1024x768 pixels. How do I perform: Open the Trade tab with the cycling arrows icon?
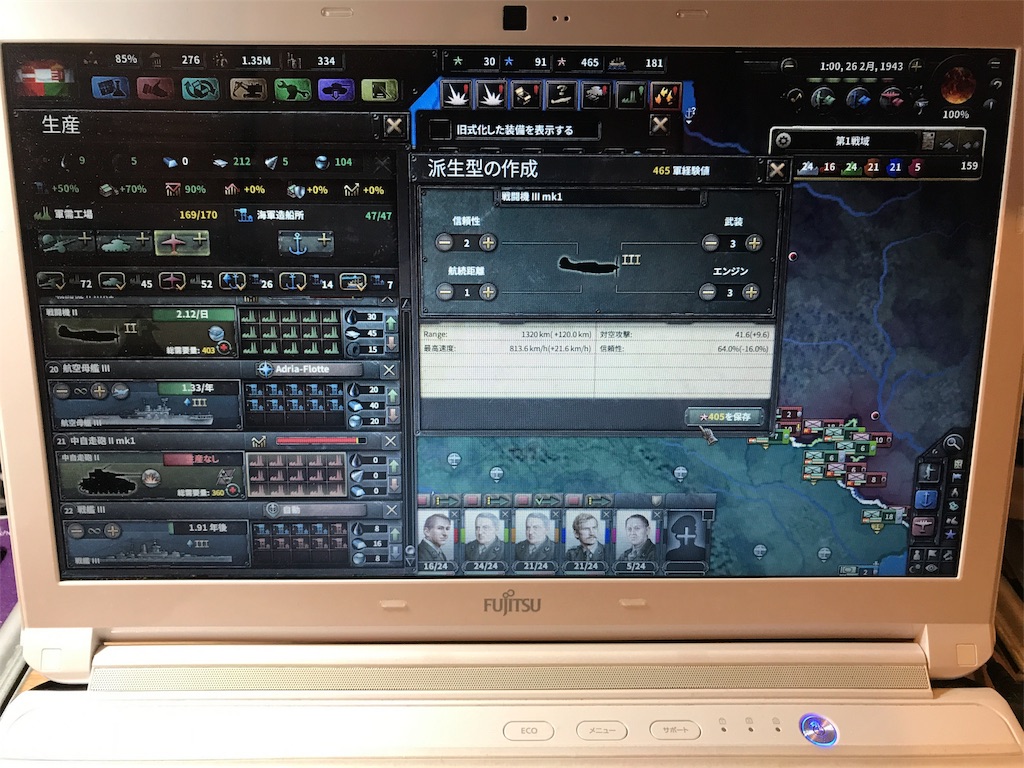pos(200,89)
